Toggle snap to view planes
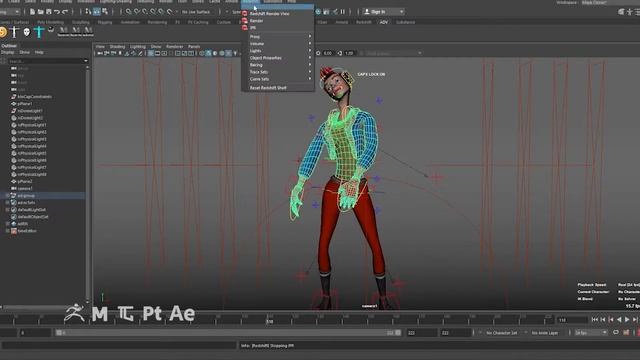This screenshot has height=360, width=640. click(161, 12)
